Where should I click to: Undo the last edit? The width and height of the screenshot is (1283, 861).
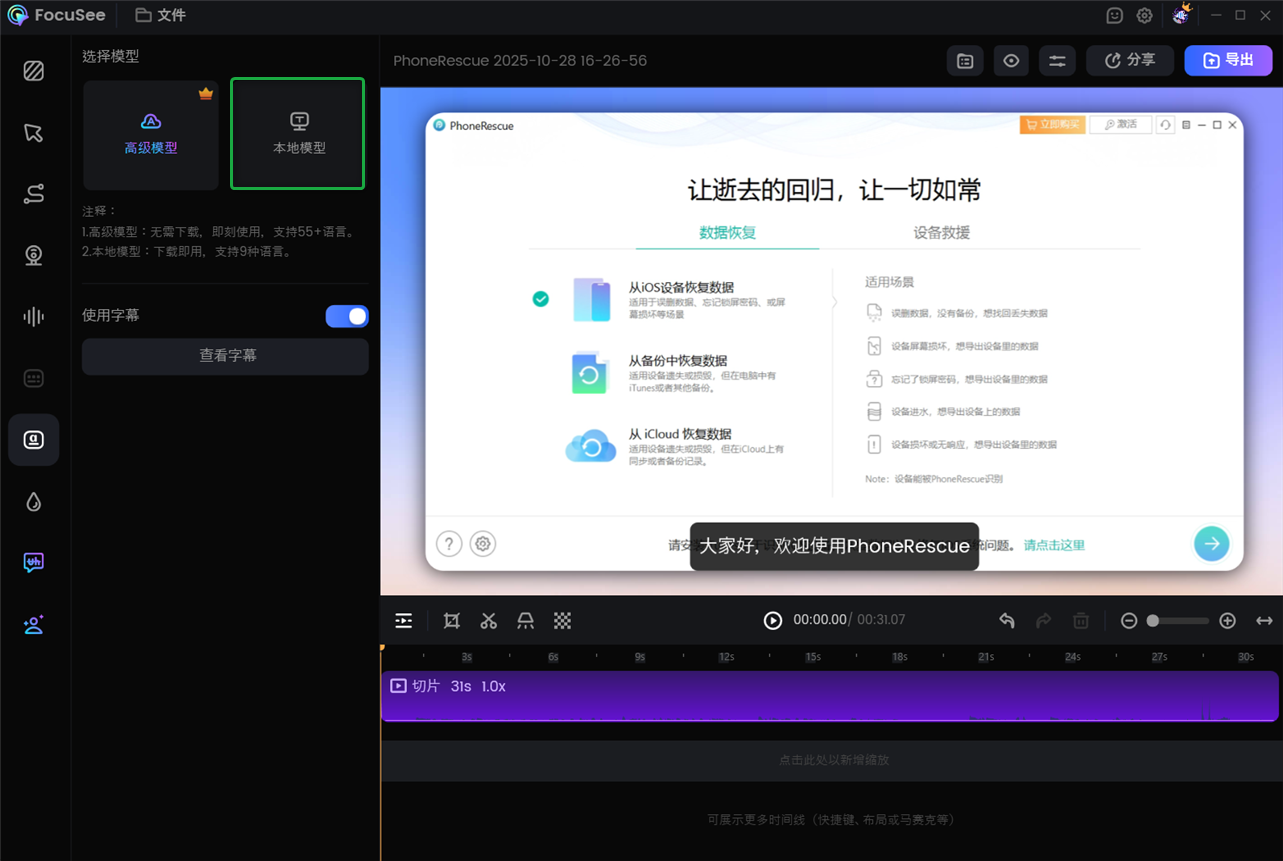pos(1007,621)
